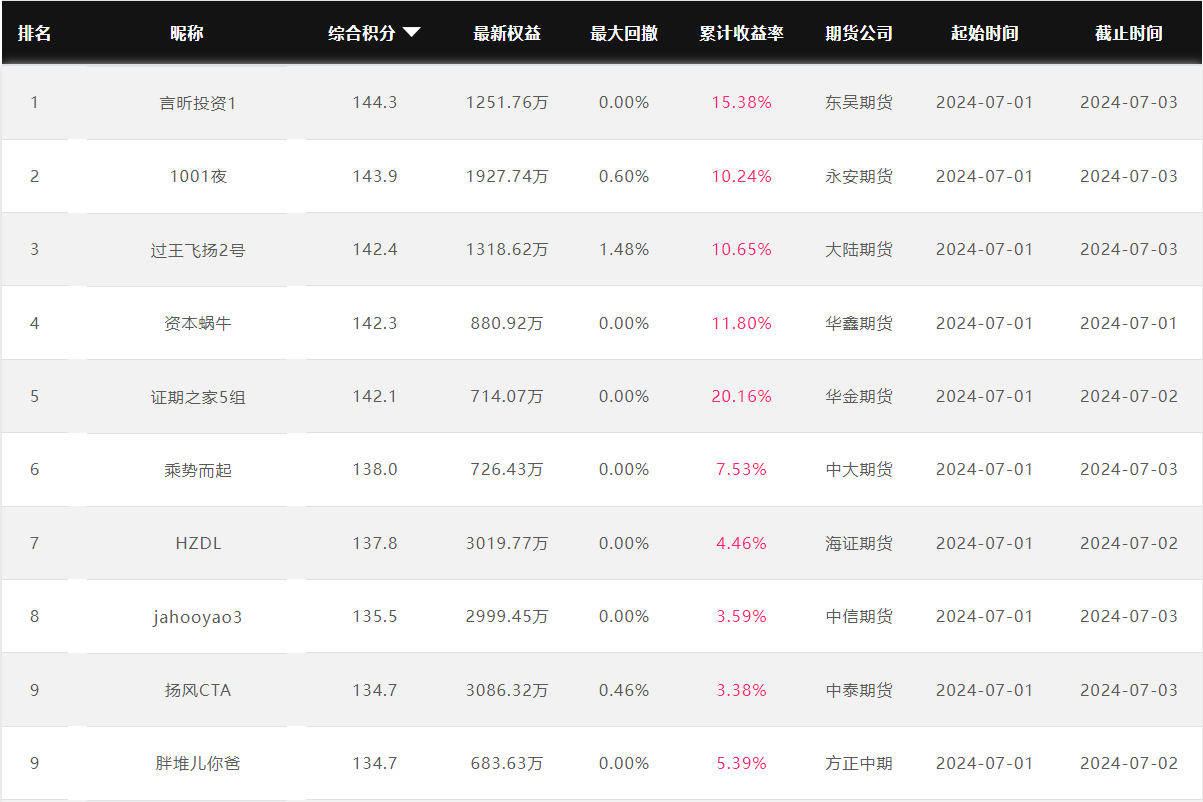Open trader 1001夜
1203x802 pixels.
click(198, 176)
